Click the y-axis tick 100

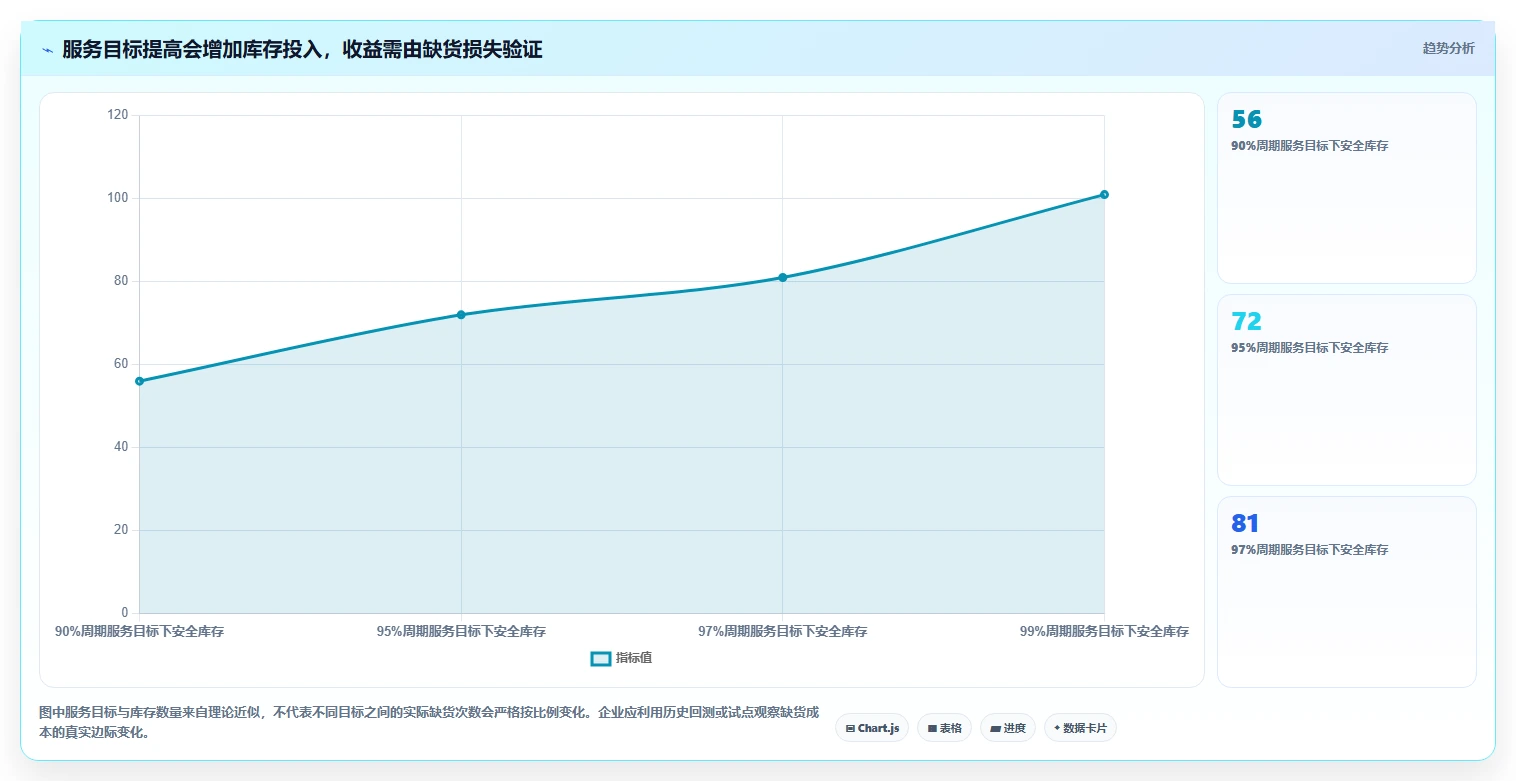[118, 198]
